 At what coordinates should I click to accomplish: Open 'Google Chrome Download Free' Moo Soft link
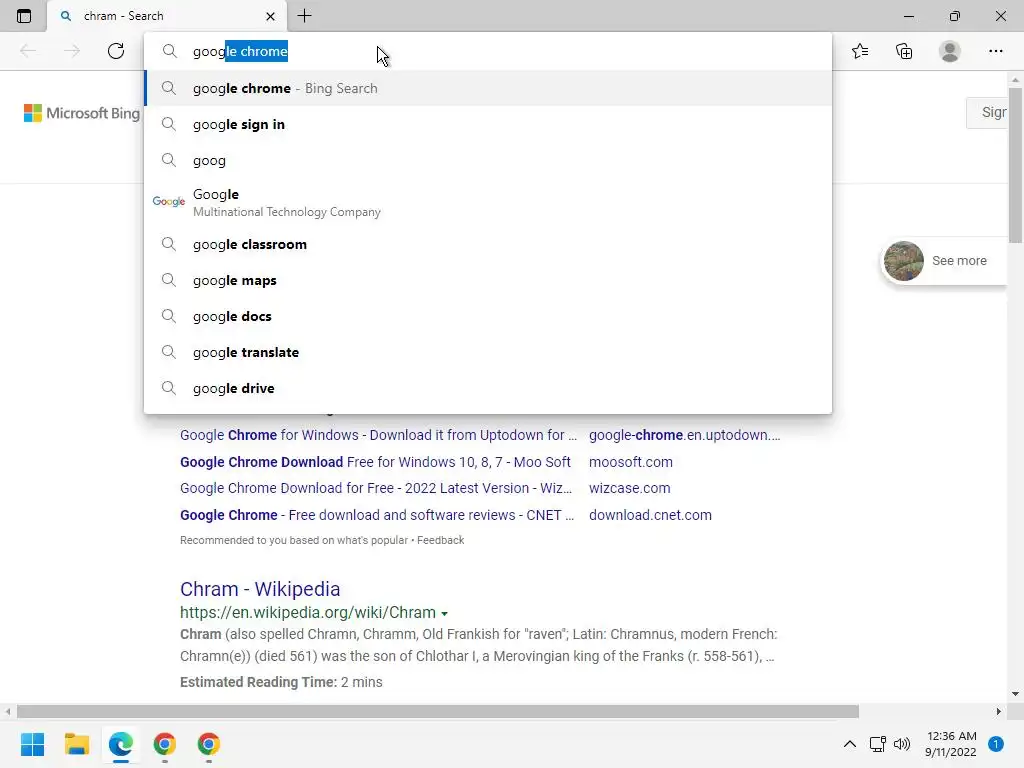click(x=376, y=462)
